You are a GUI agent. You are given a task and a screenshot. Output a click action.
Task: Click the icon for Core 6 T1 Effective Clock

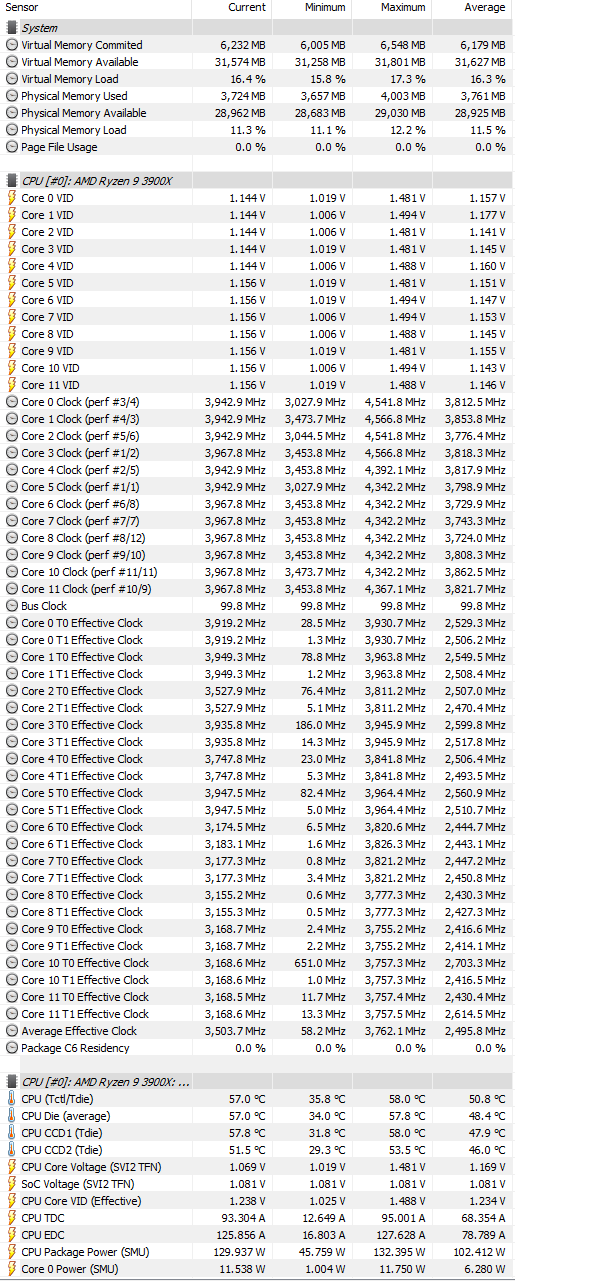click(12, 844)
